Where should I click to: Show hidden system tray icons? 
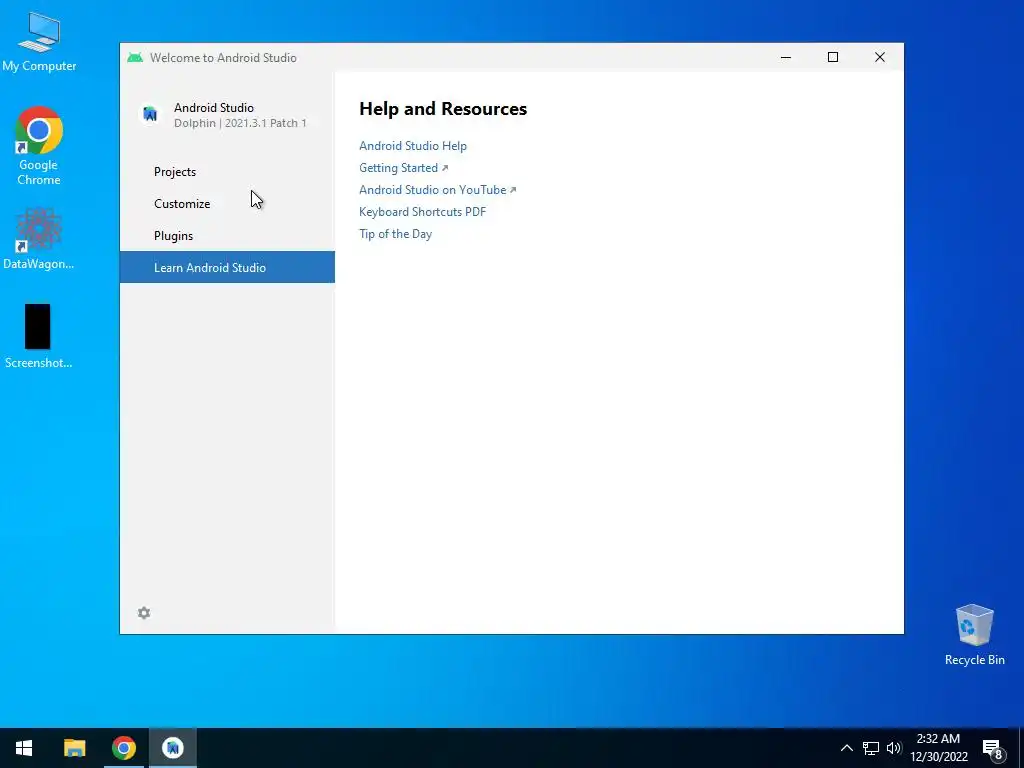[x=846, y=748]
